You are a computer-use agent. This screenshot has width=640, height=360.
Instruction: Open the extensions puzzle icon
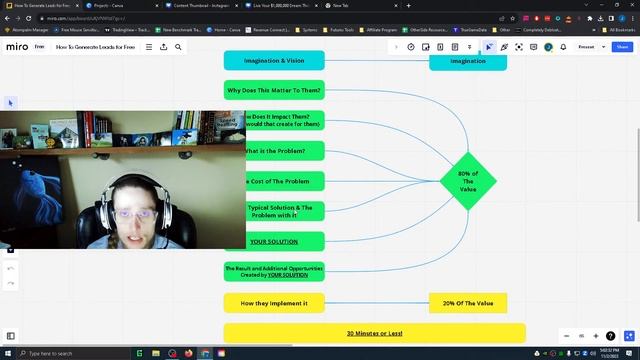[590, 18]
